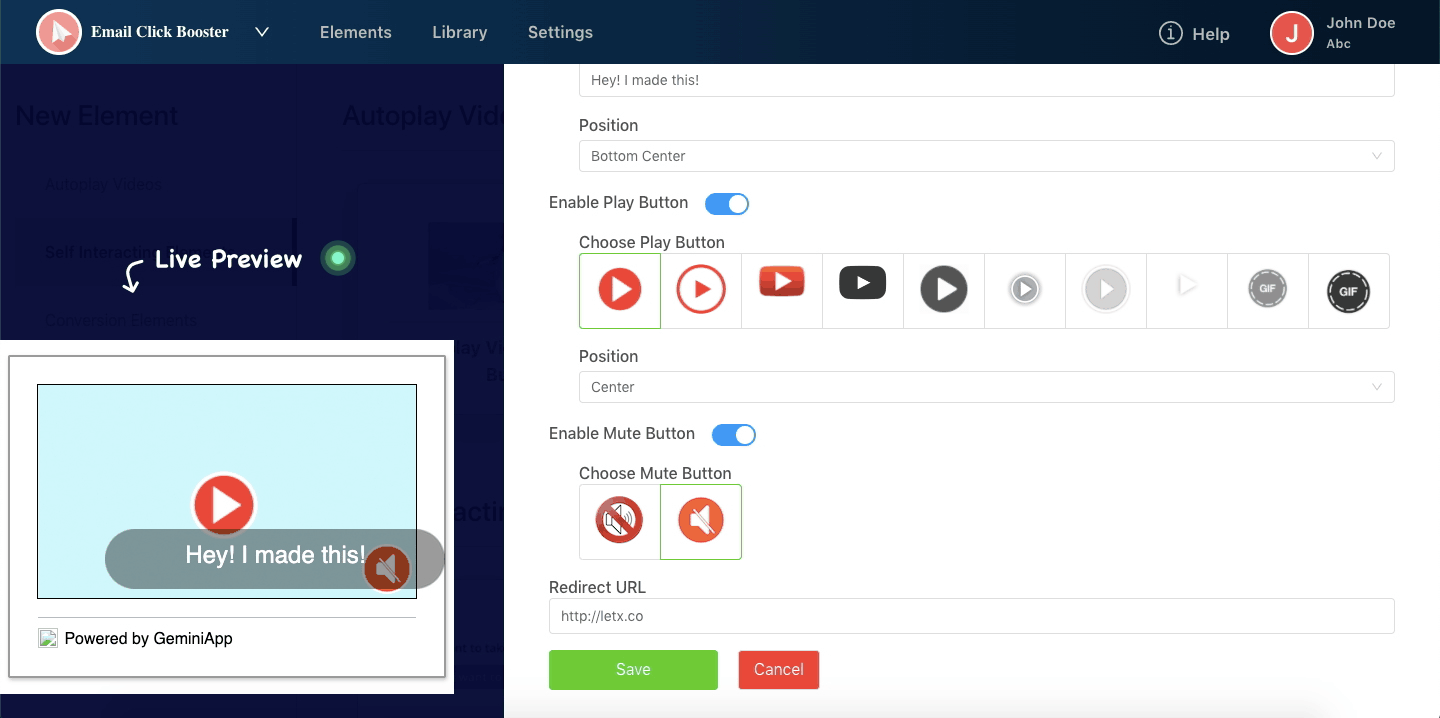The width and height of the screenshot is (1440, 718).
Task: Go to the Library menu
Action: coord(460,32)
